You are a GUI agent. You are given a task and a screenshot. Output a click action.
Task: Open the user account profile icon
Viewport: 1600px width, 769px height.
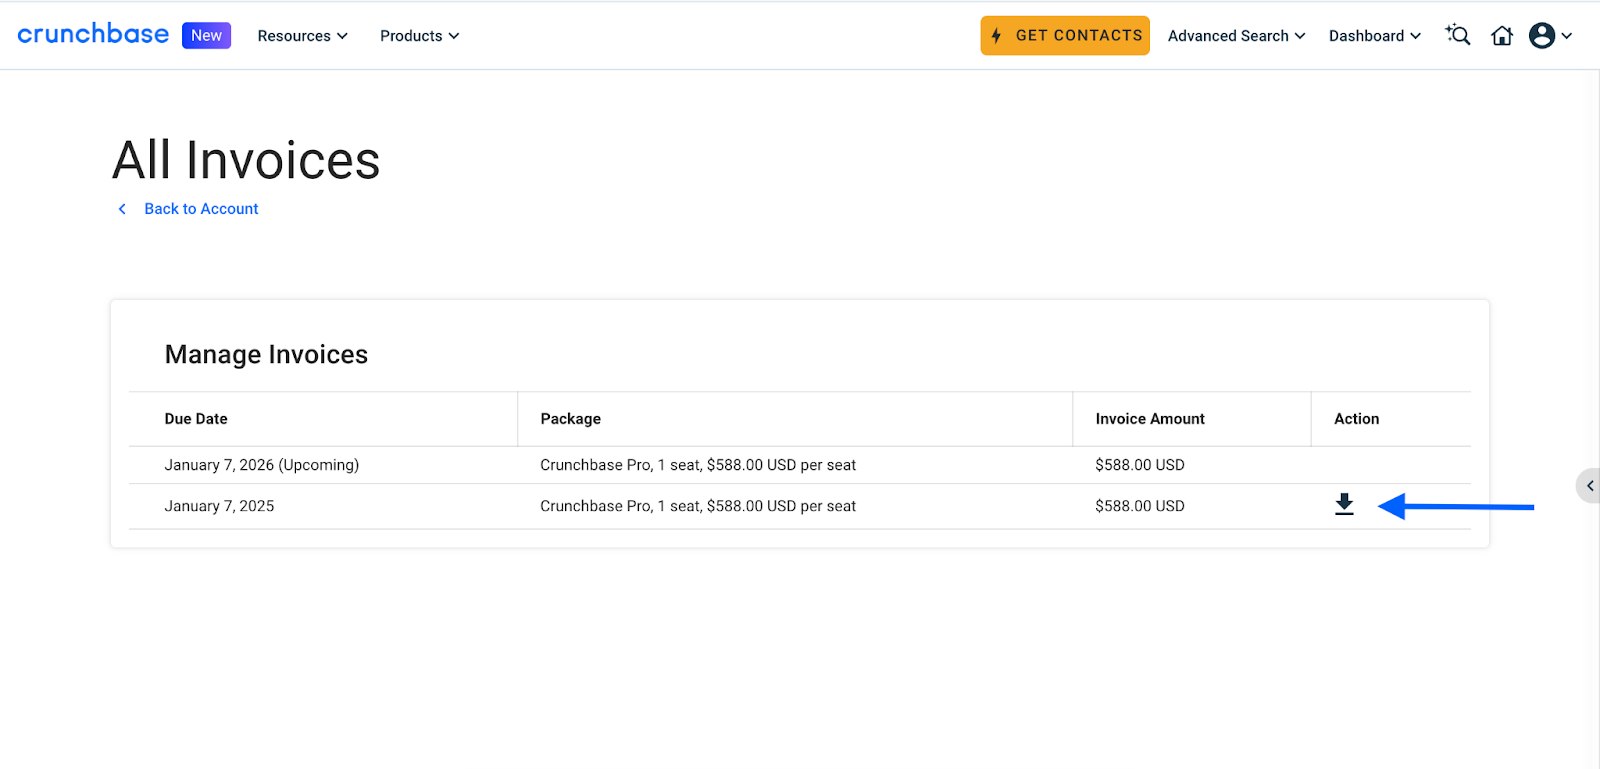[x=1542, y=36]
